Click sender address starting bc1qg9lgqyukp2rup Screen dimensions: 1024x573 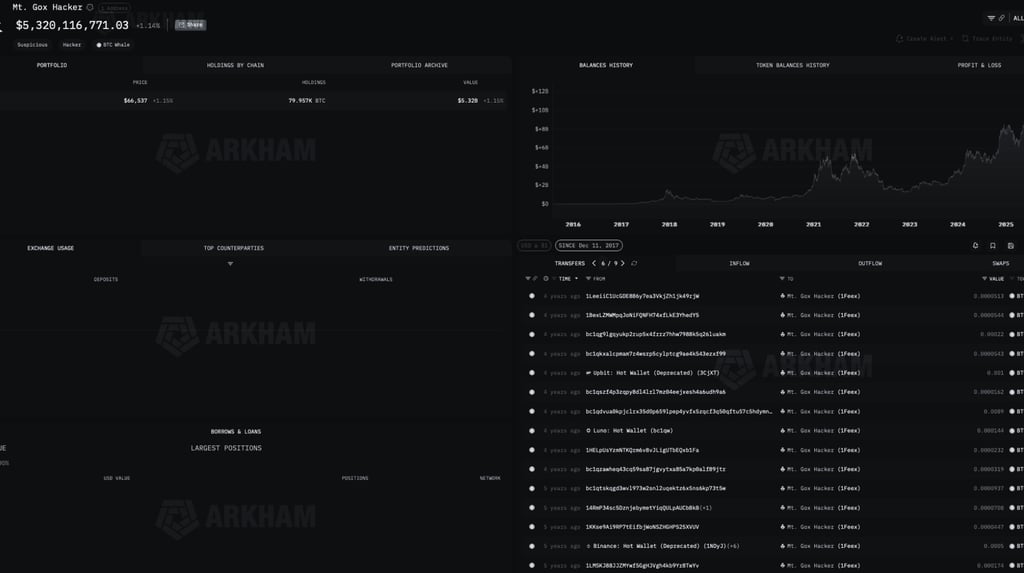coord(656,335)
